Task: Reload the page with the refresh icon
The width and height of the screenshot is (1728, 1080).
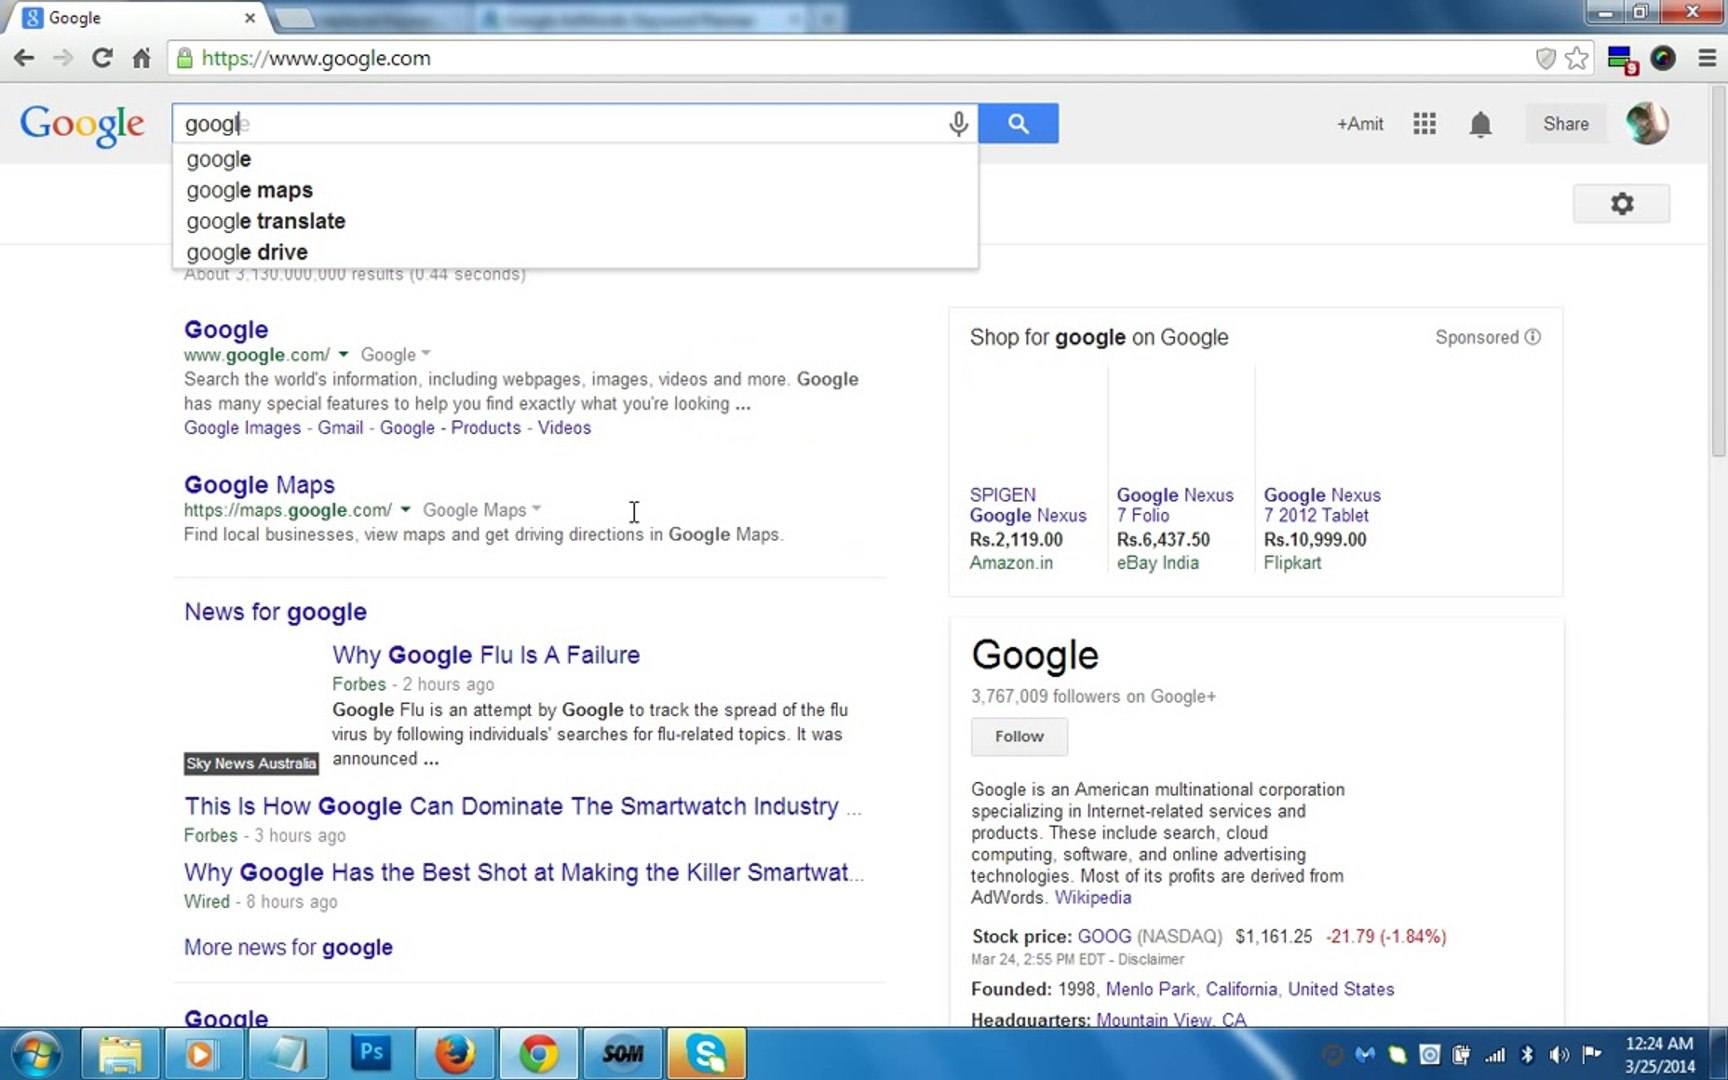Action: pos(102,58)
